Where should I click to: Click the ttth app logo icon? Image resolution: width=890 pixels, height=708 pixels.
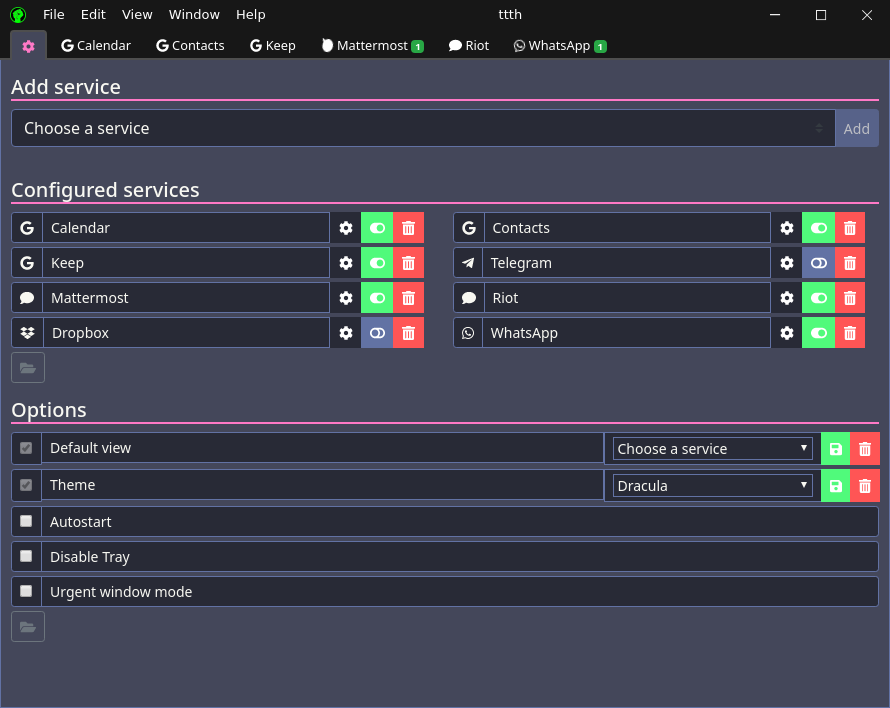tap(18, 15)
